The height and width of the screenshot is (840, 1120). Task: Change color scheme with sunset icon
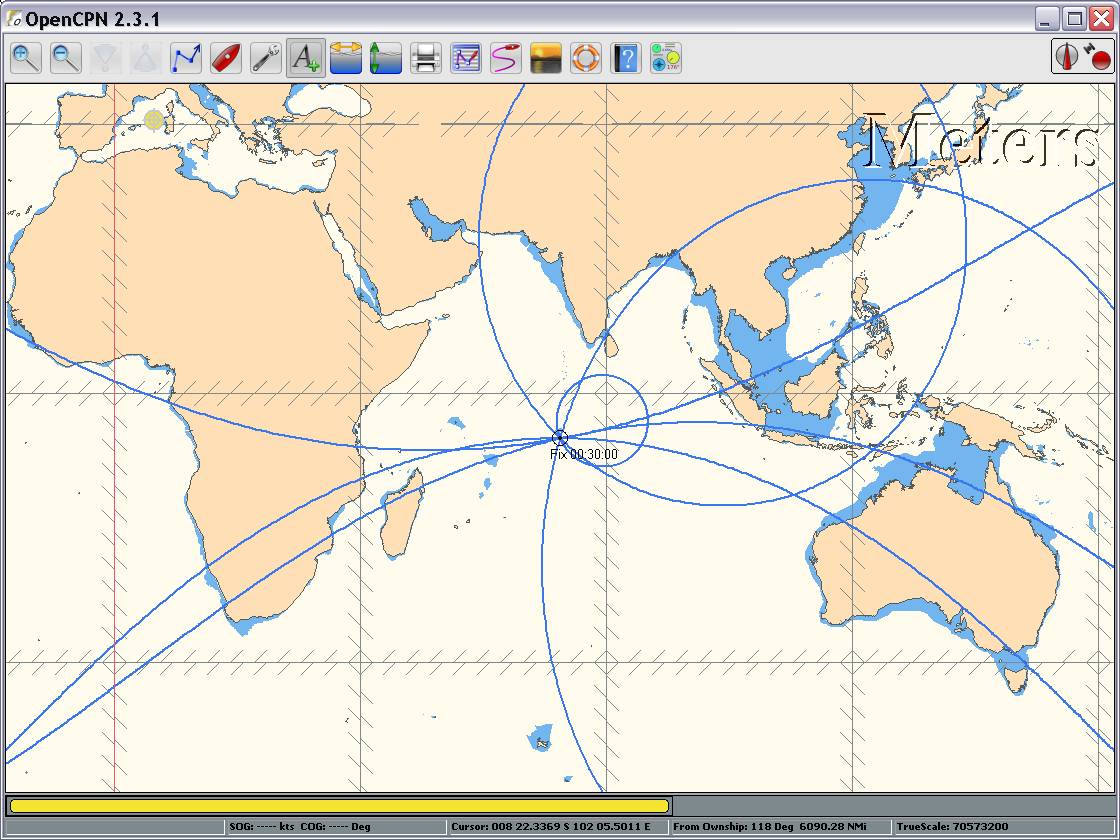546,58
